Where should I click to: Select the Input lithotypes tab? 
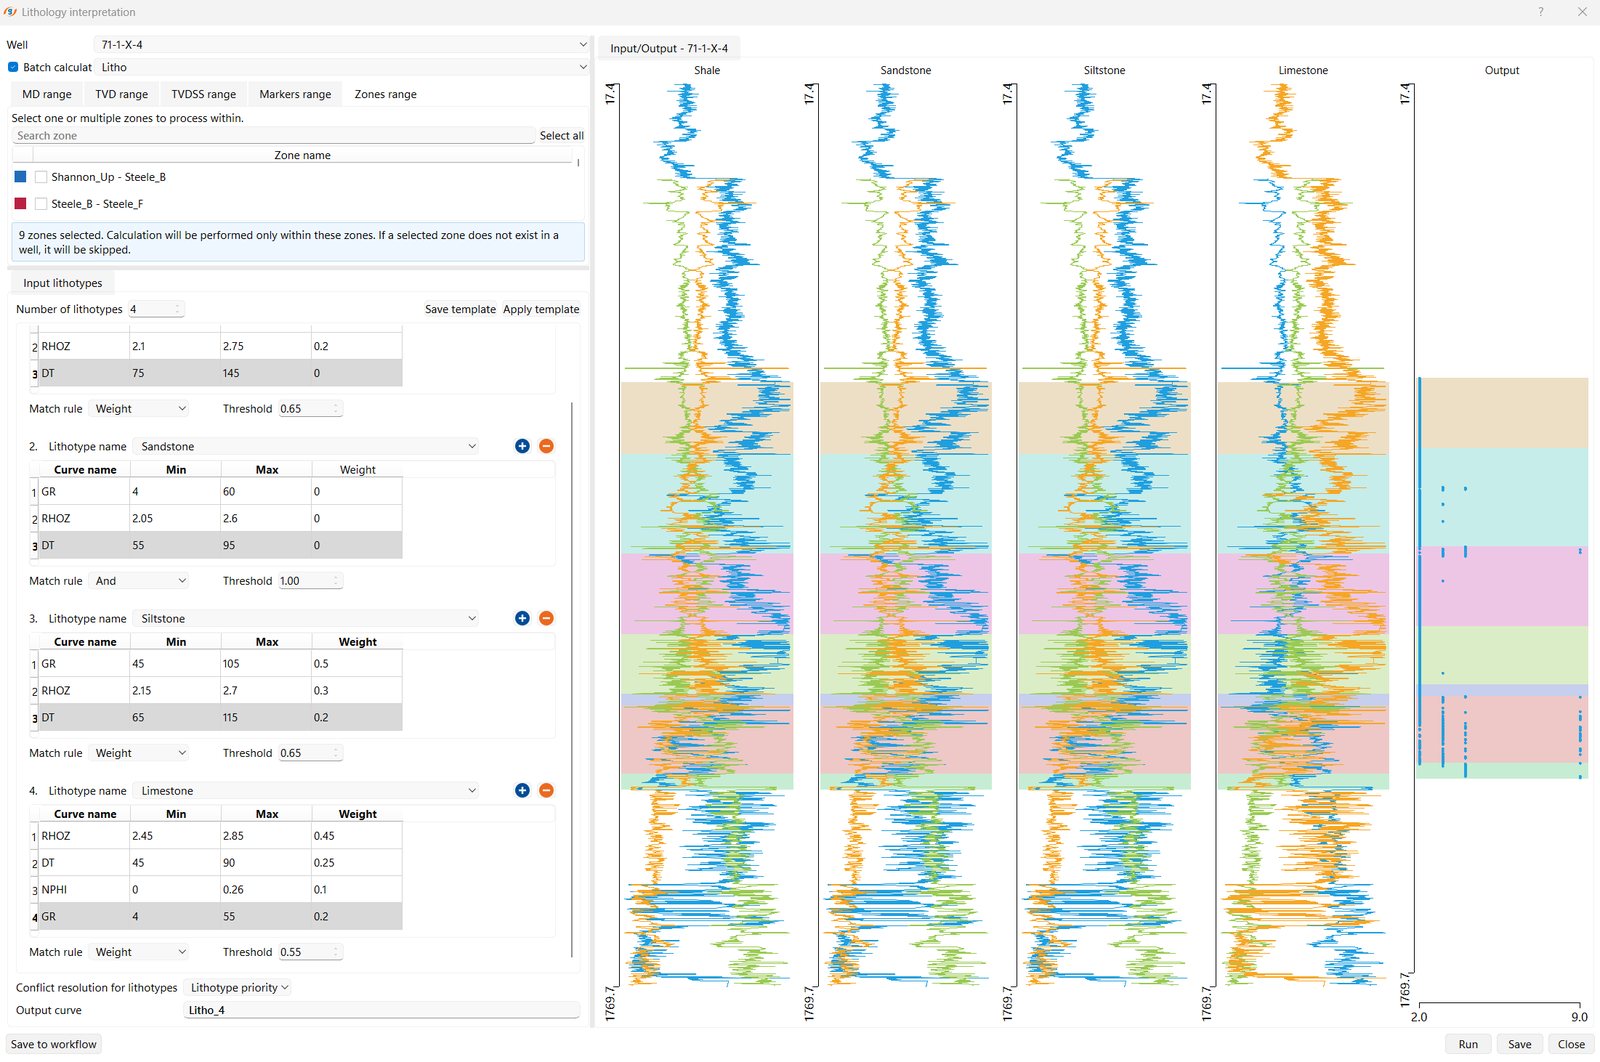click(62, 283)
